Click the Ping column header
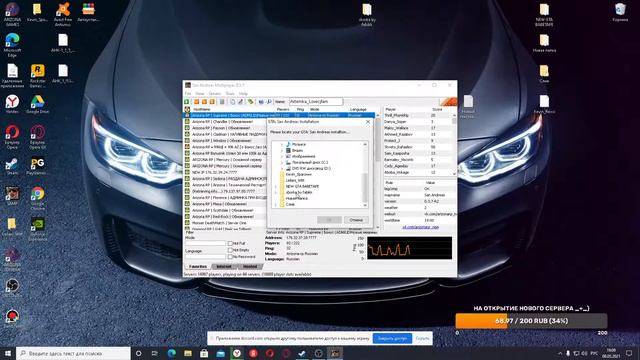The width and height of the screenshot is (640, 360). tap(300, 109)
